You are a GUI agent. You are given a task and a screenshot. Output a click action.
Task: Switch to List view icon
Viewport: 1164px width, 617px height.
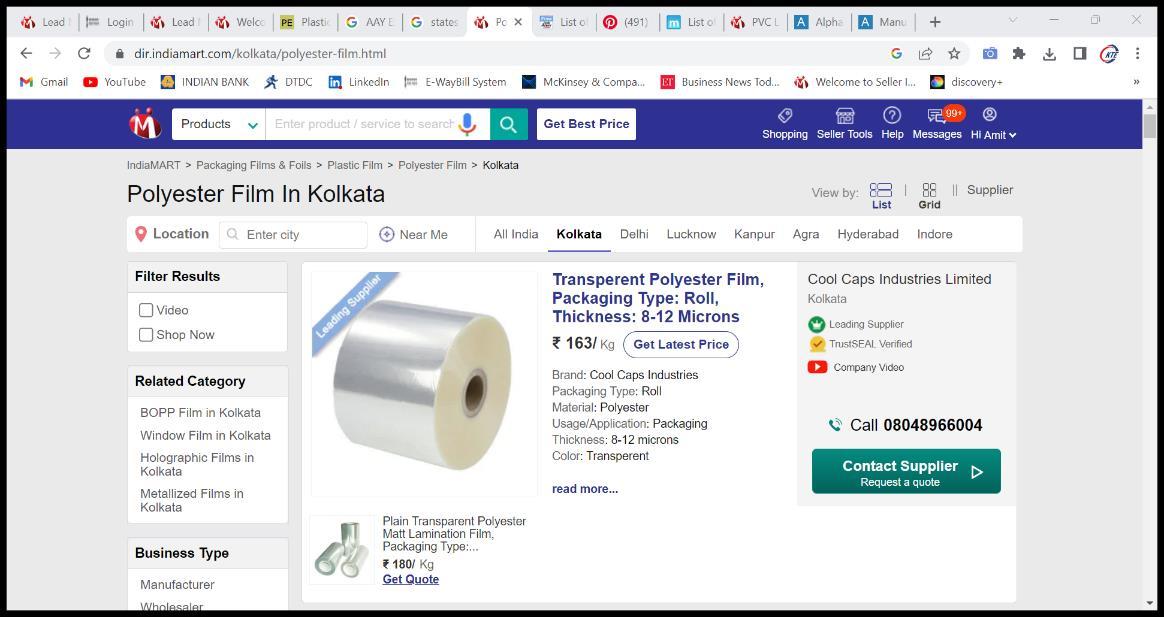881,190
